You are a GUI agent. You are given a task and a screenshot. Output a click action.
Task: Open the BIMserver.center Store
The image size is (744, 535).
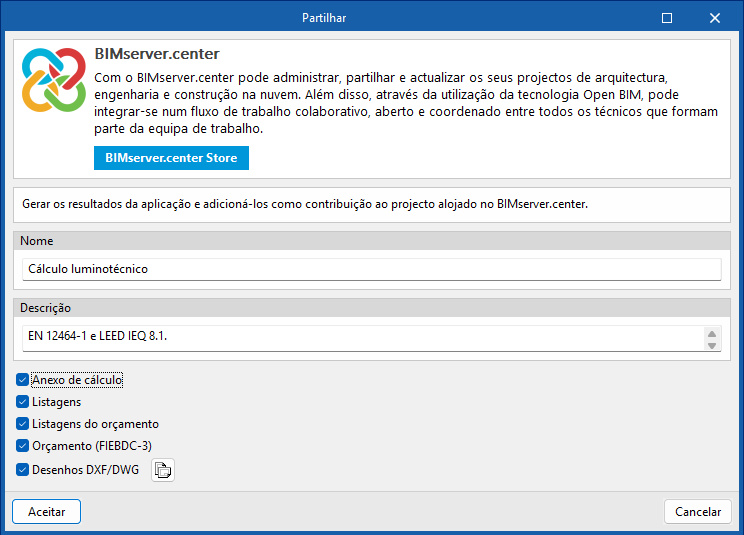coord(171,158)
